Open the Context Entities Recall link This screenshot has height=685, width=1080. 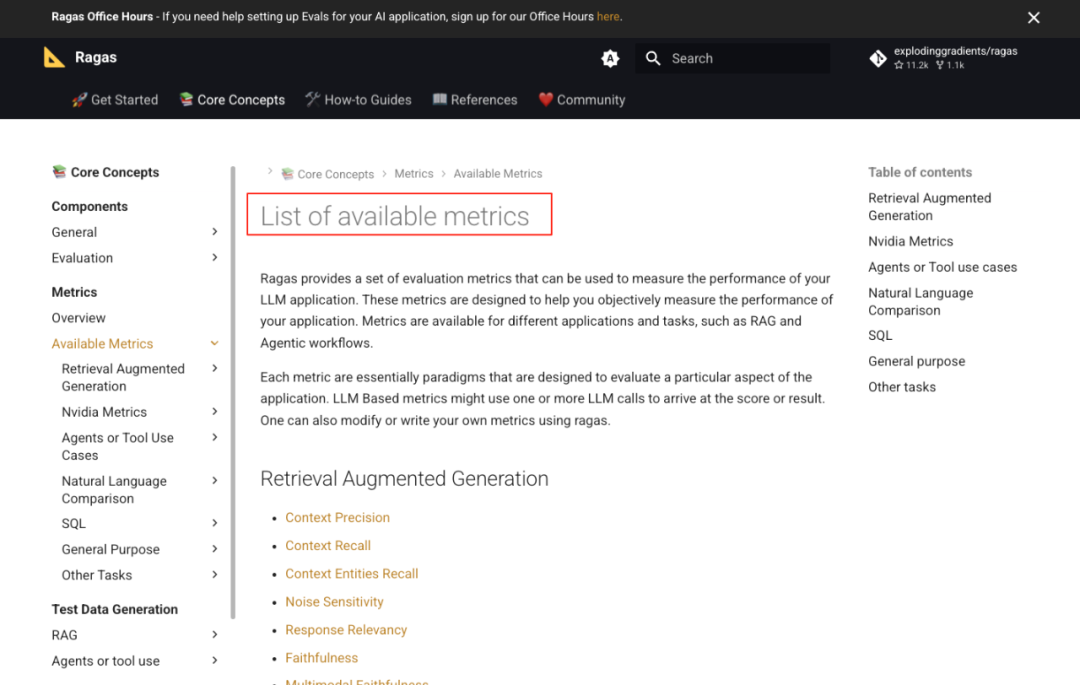(x=352, y=573)
